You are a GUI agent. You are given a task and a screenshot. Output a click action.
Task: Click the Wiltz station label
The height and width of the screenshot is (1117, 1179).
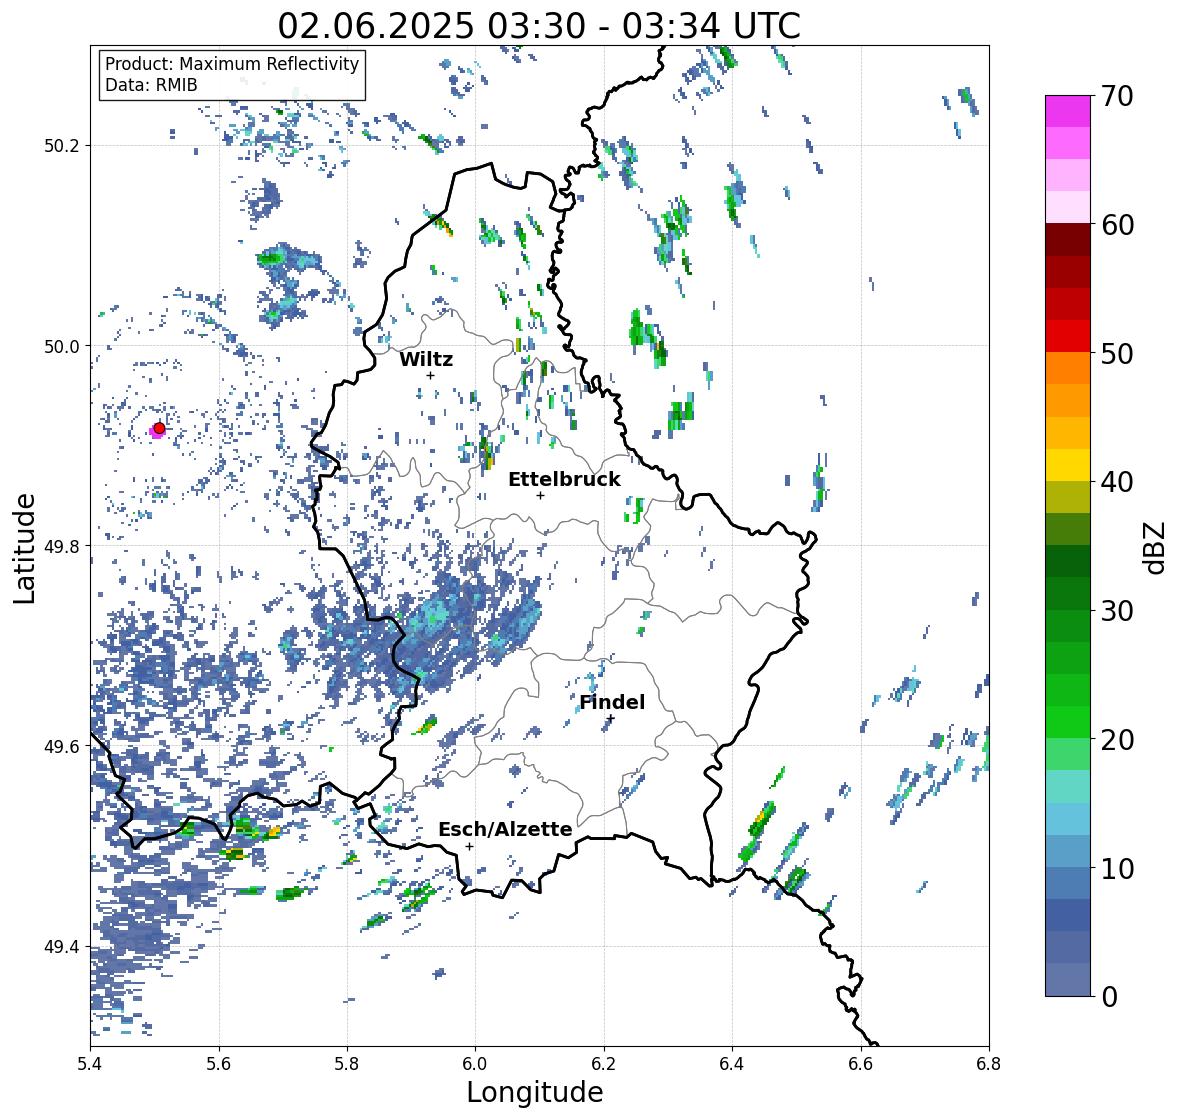coord(426,359)
